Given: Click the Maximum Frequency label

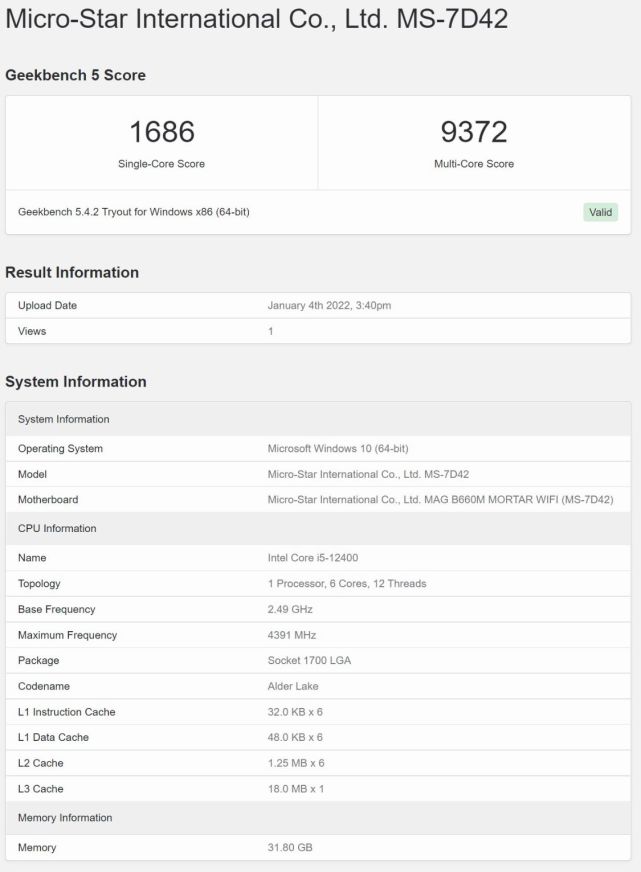Looking at the screenshot, I should (67, 635).
